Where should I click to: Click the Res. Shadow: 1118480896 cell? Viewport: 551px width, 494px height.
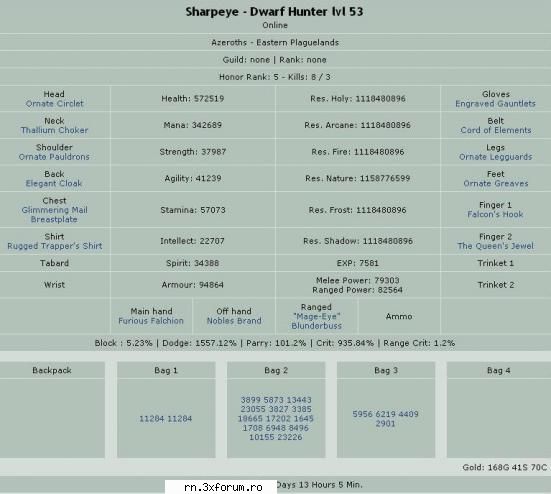click(x=358, y=241)
